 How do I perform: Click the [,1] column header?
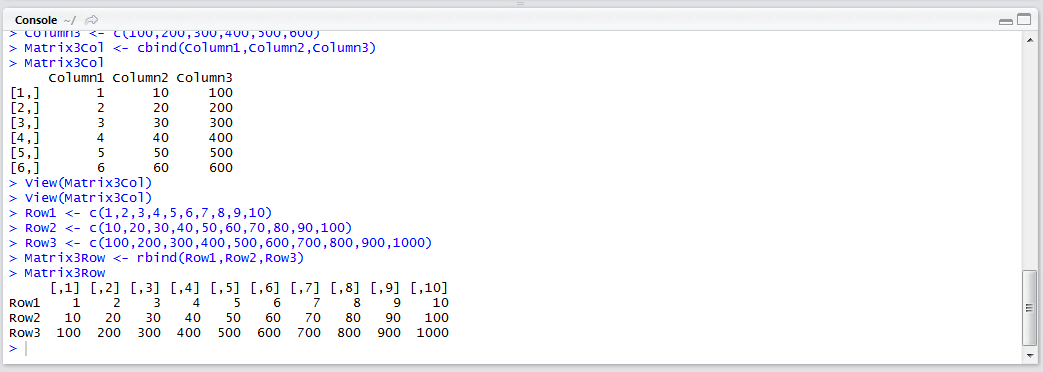tap(65, 288)
